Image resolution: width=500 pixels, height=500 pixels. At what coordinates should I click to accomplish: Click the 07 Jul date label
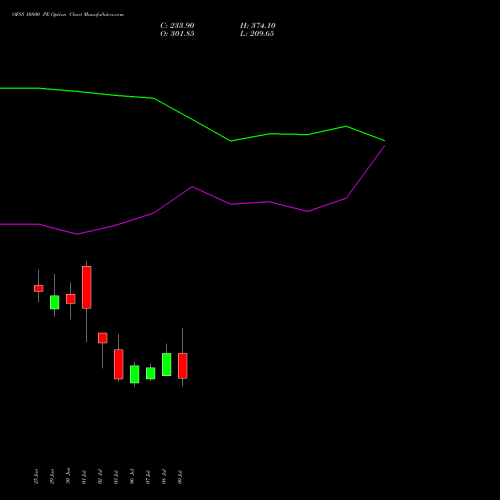pyautogui.click(x=148, y=477)
